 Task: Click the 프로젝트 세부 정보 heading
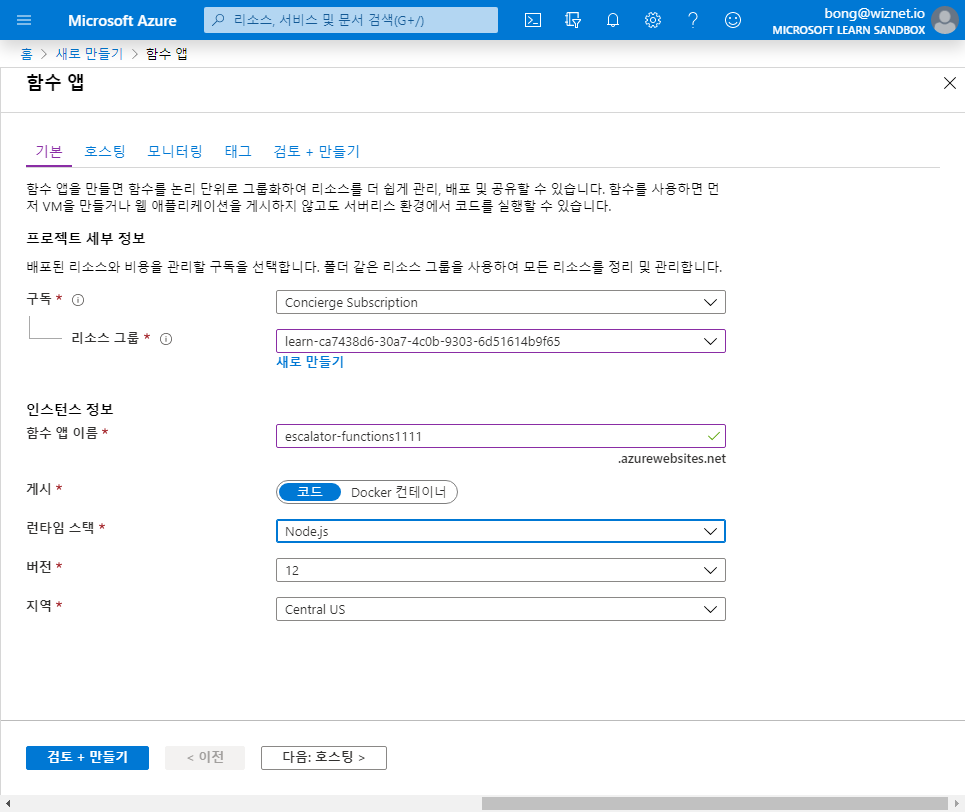click(x=86, y=238)
